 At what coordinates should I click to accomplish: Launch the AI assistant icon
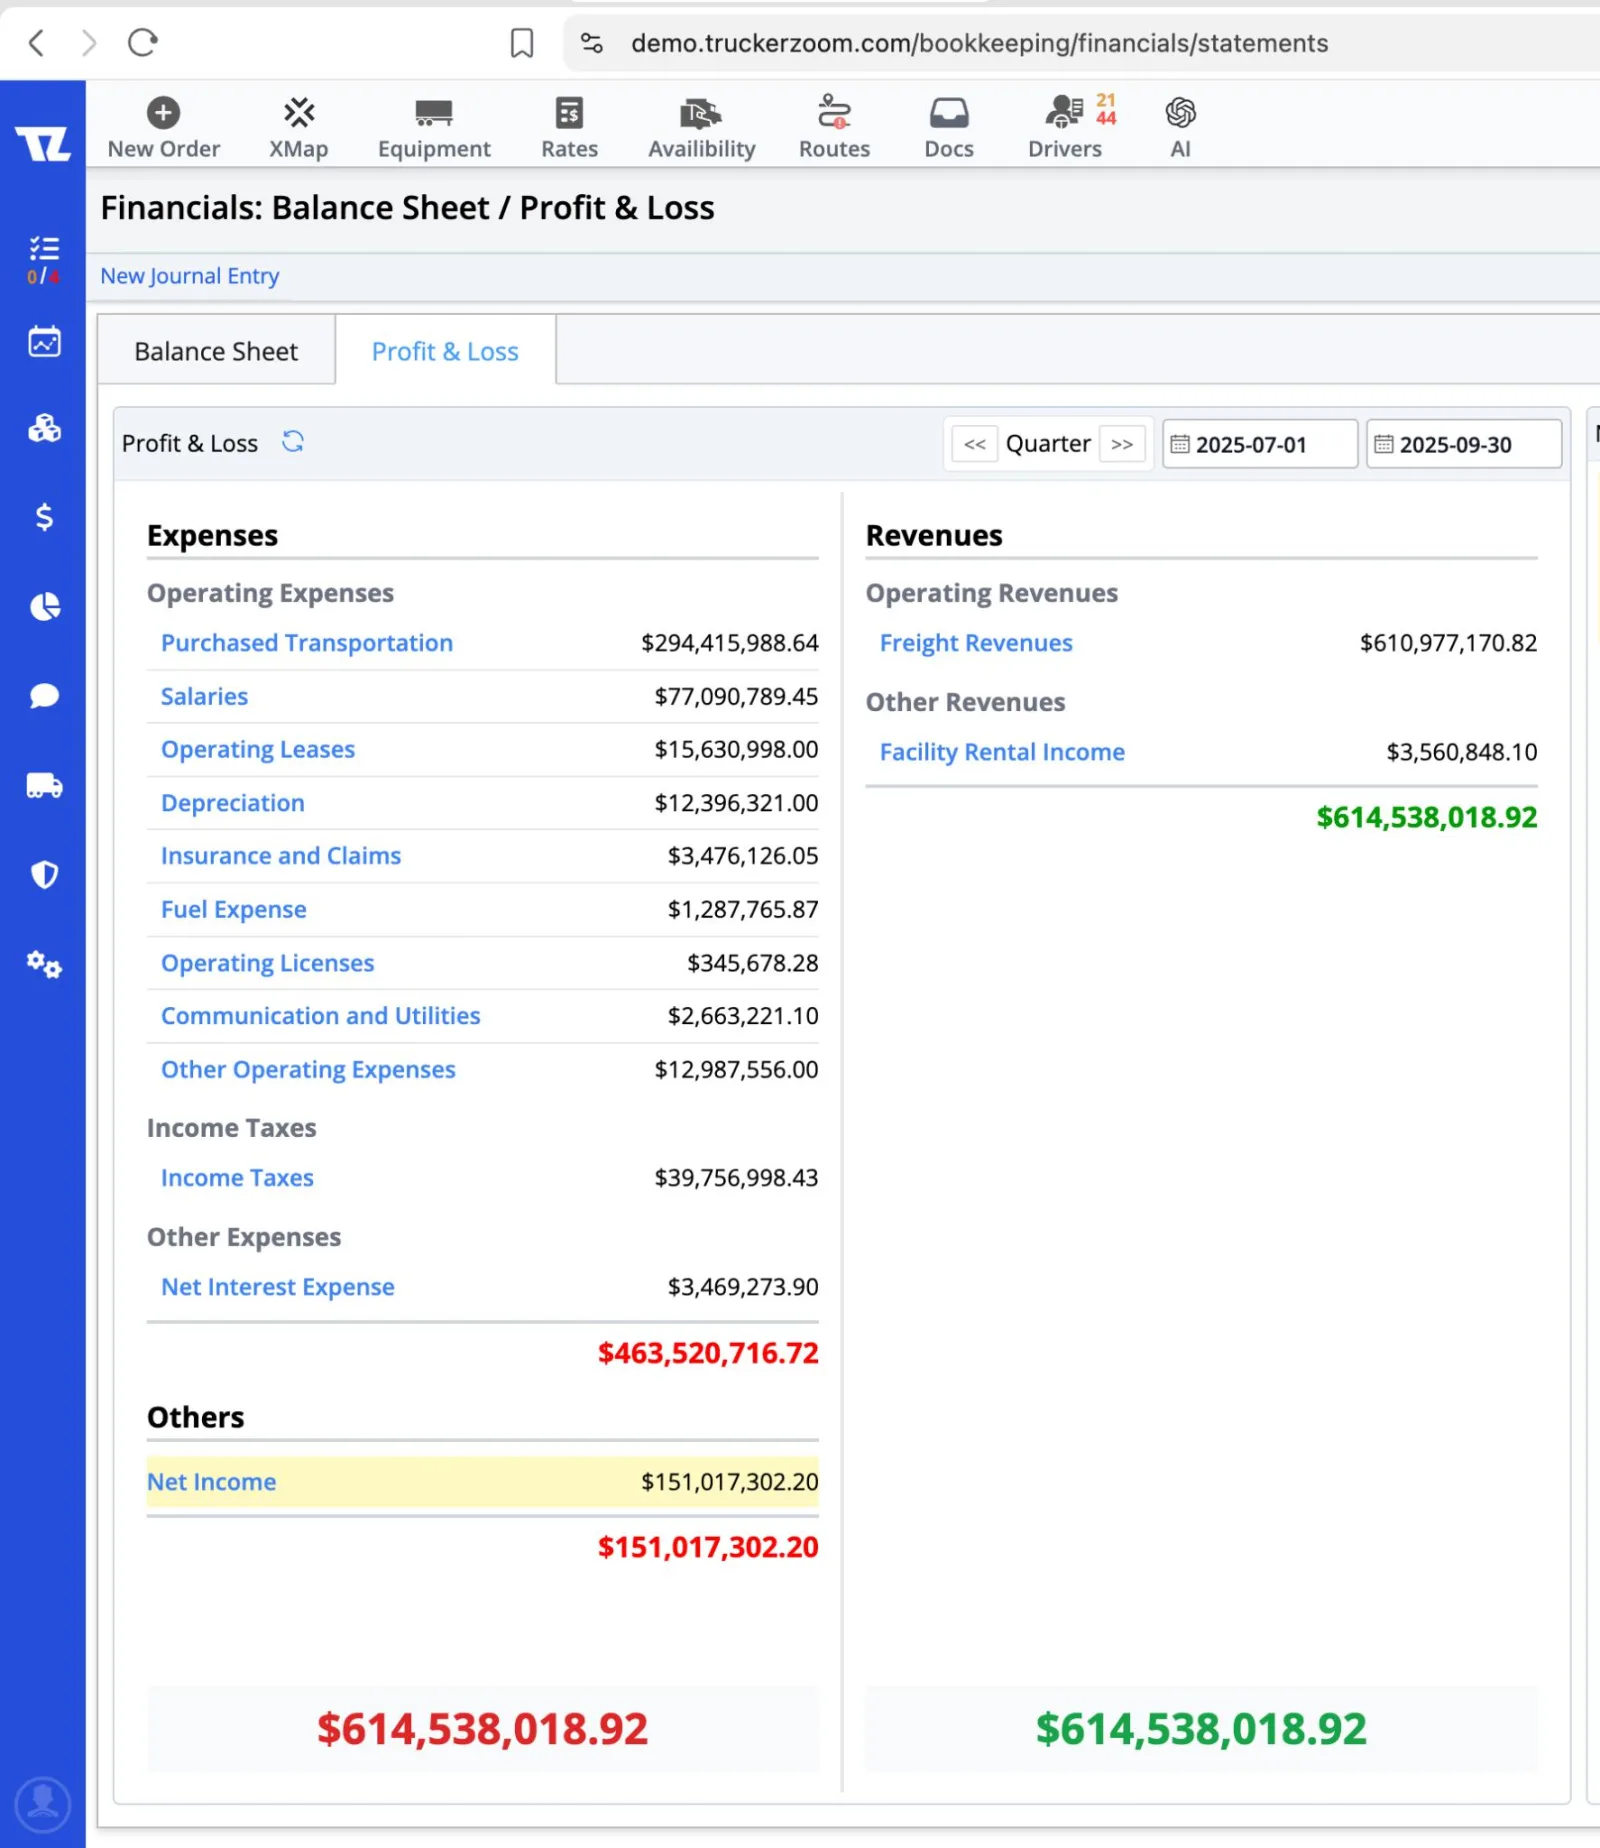click(x=1180, y=112)
